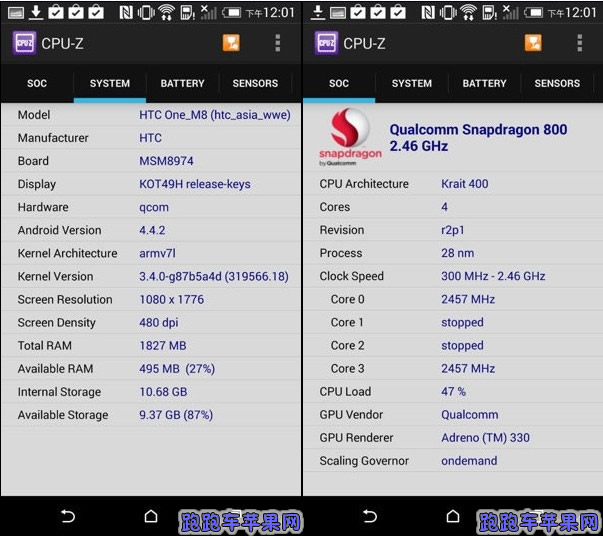Tap the Home navigation button in right screen
This screenshot has height=536, width=603.
(453, 516)
